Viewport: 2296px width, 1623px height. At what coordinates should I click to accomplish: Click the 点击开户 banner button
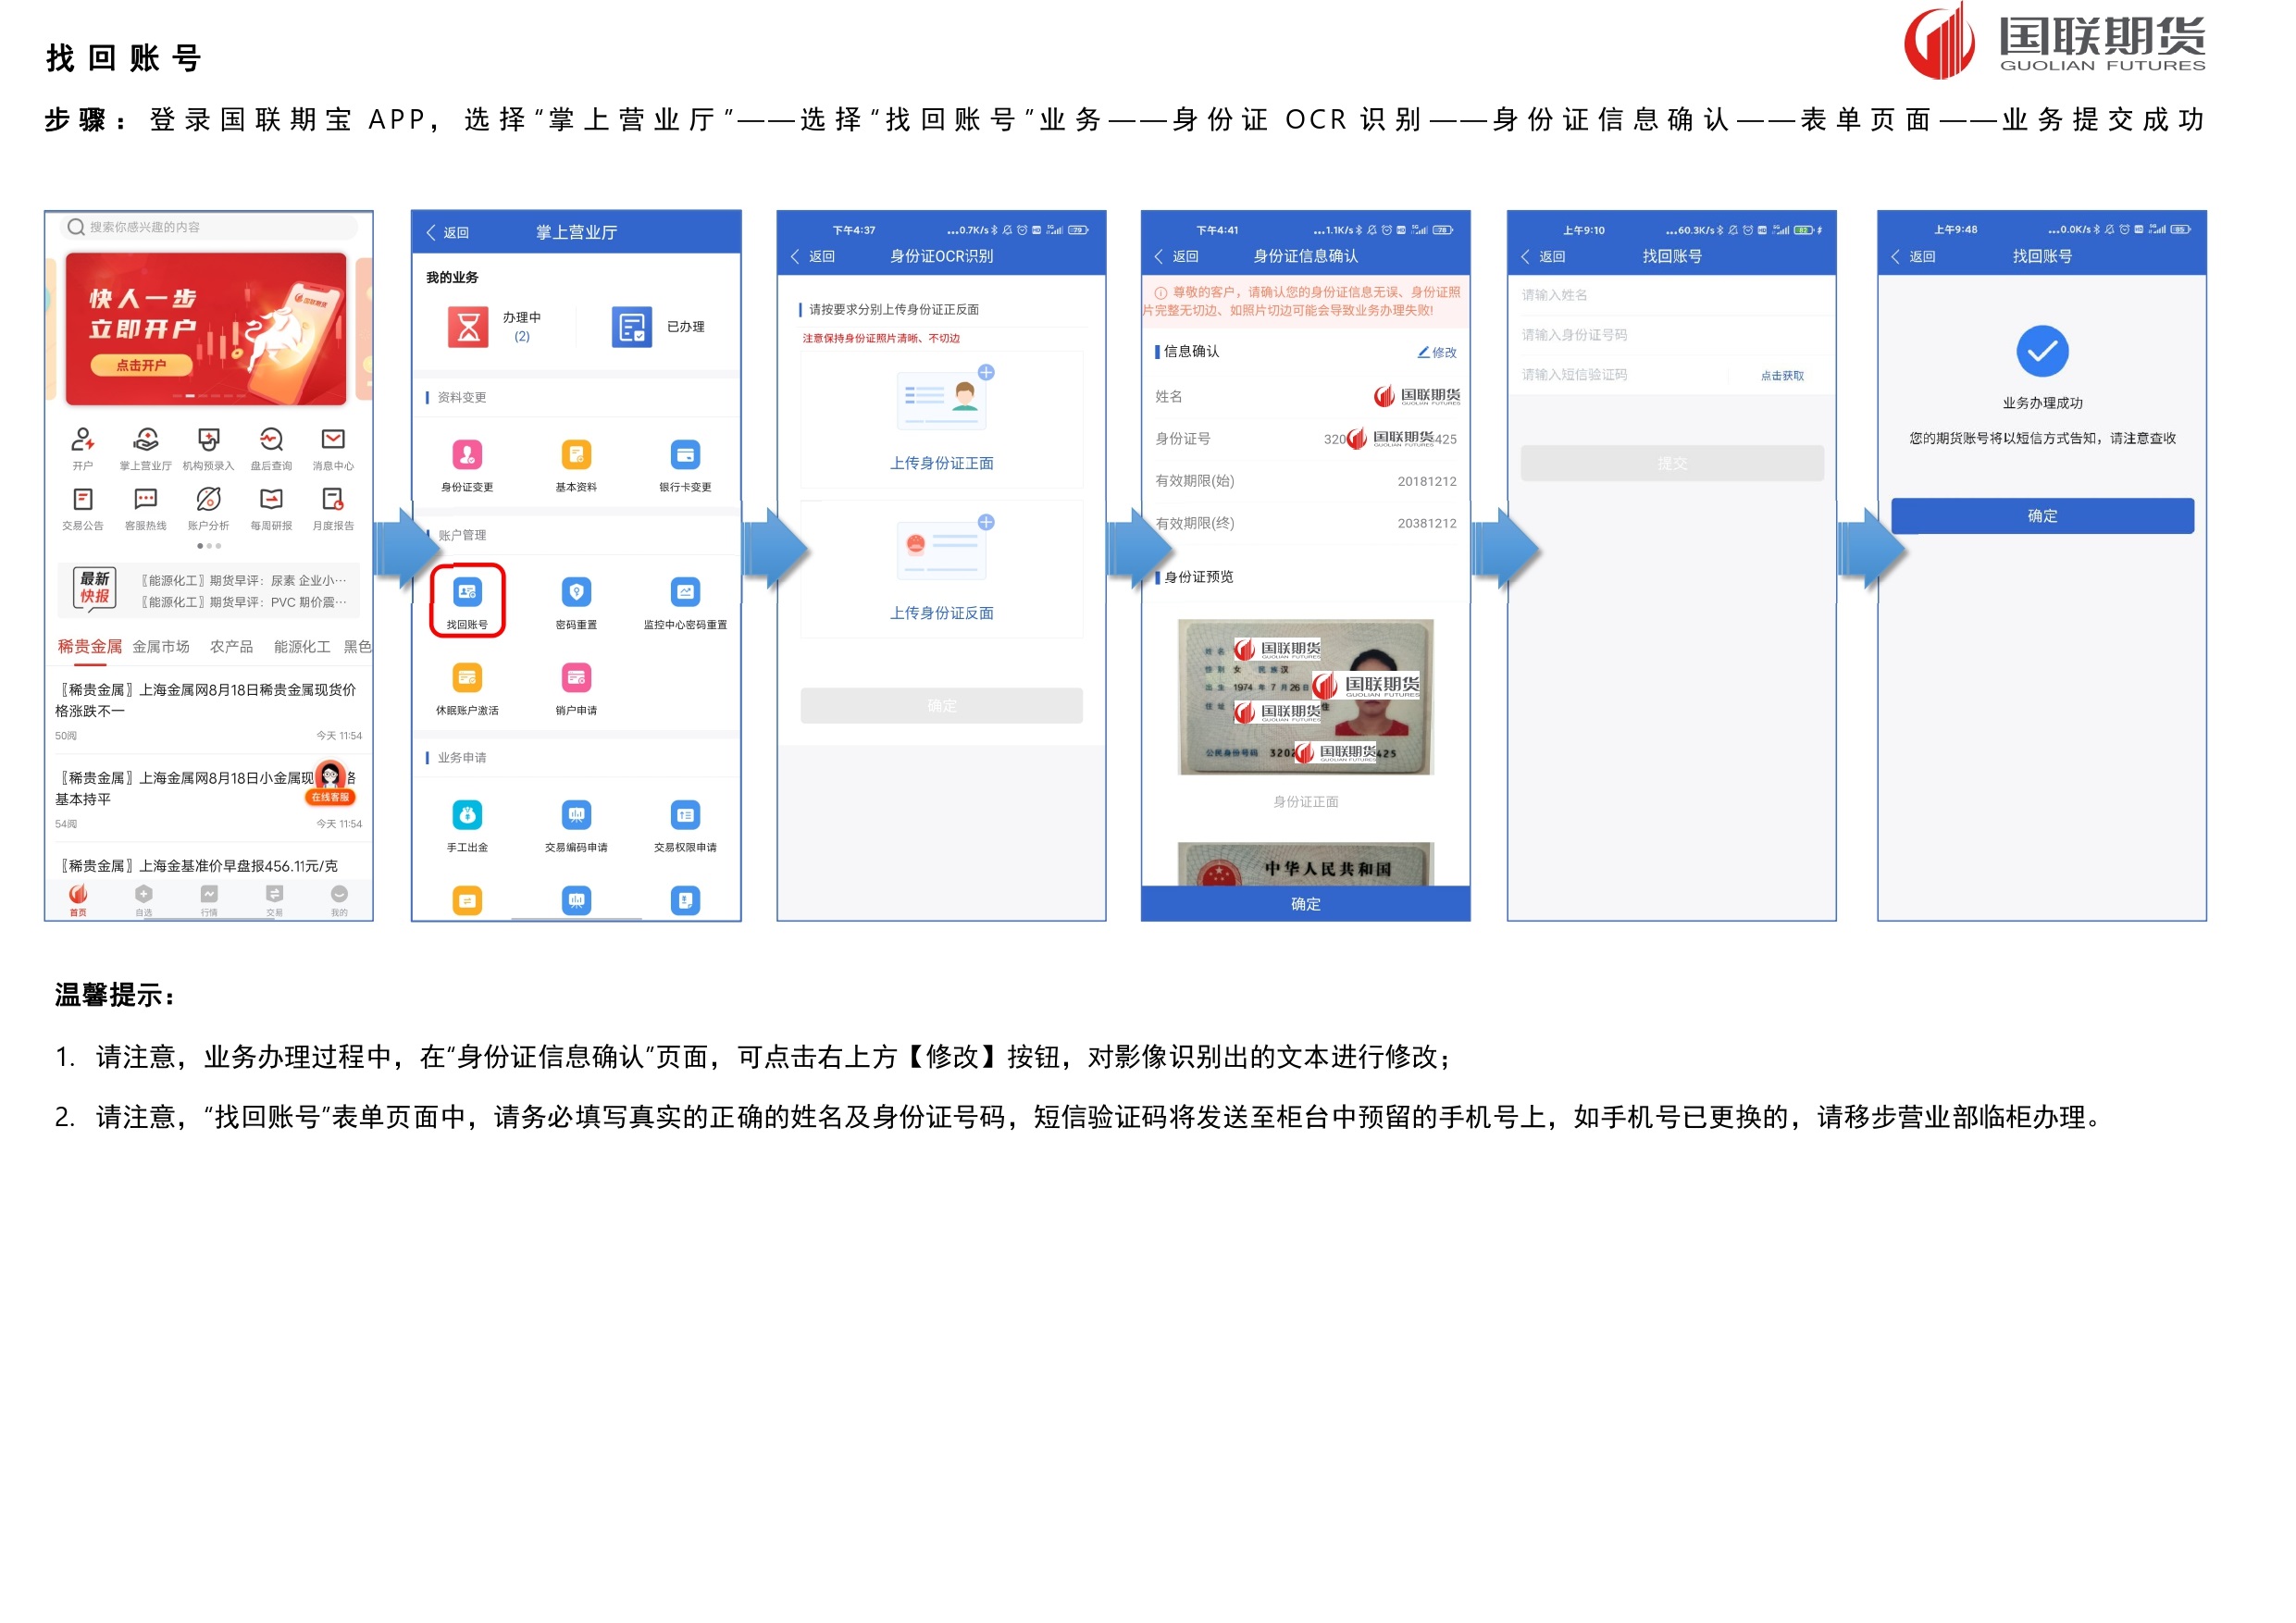(141, 365)
